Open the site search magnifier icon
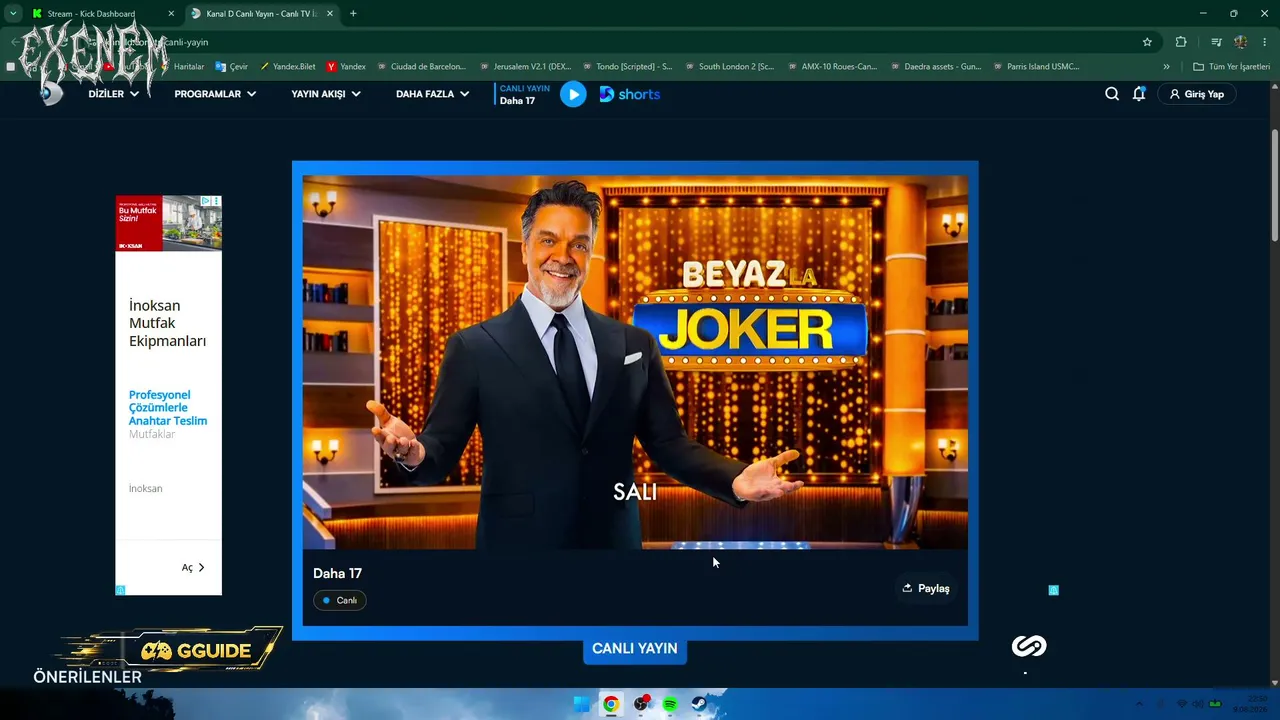Viewport: 1280px width, 720px height. click(x=1112, y=94)
